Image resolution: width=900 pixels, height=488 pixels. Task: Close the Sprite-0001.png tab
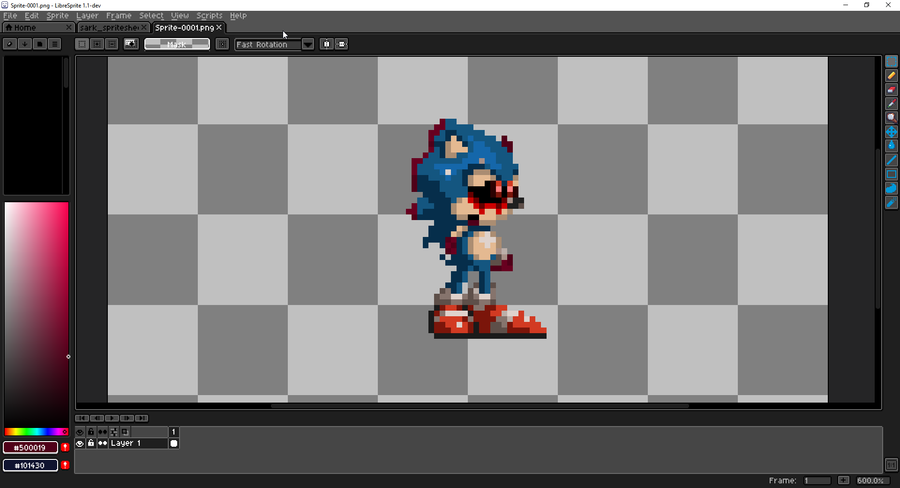point(219,27)
